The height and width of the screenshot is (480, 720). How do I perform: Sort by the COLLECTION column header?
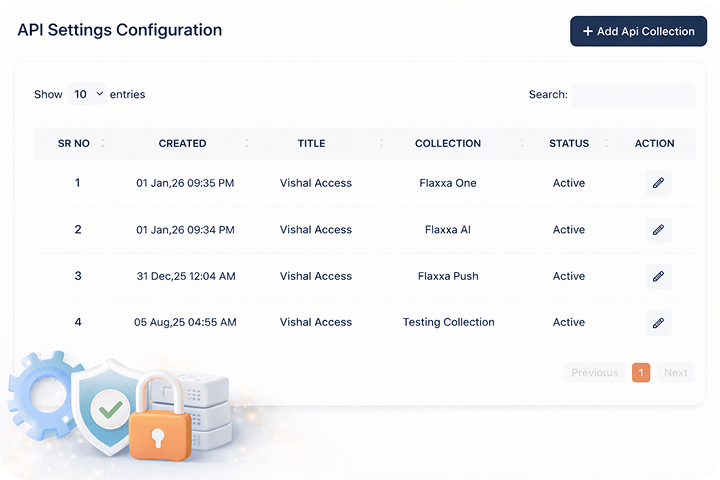[x=448, y=143]
